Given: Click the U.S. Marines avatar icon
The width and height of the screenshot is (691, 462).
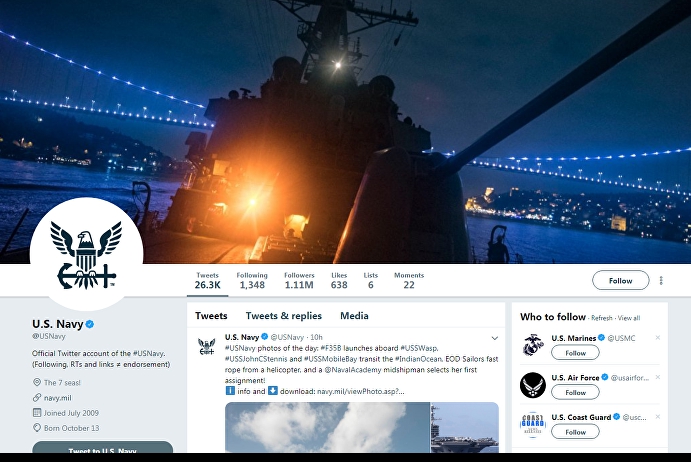Looking at the screenshot, I should 533,345.
